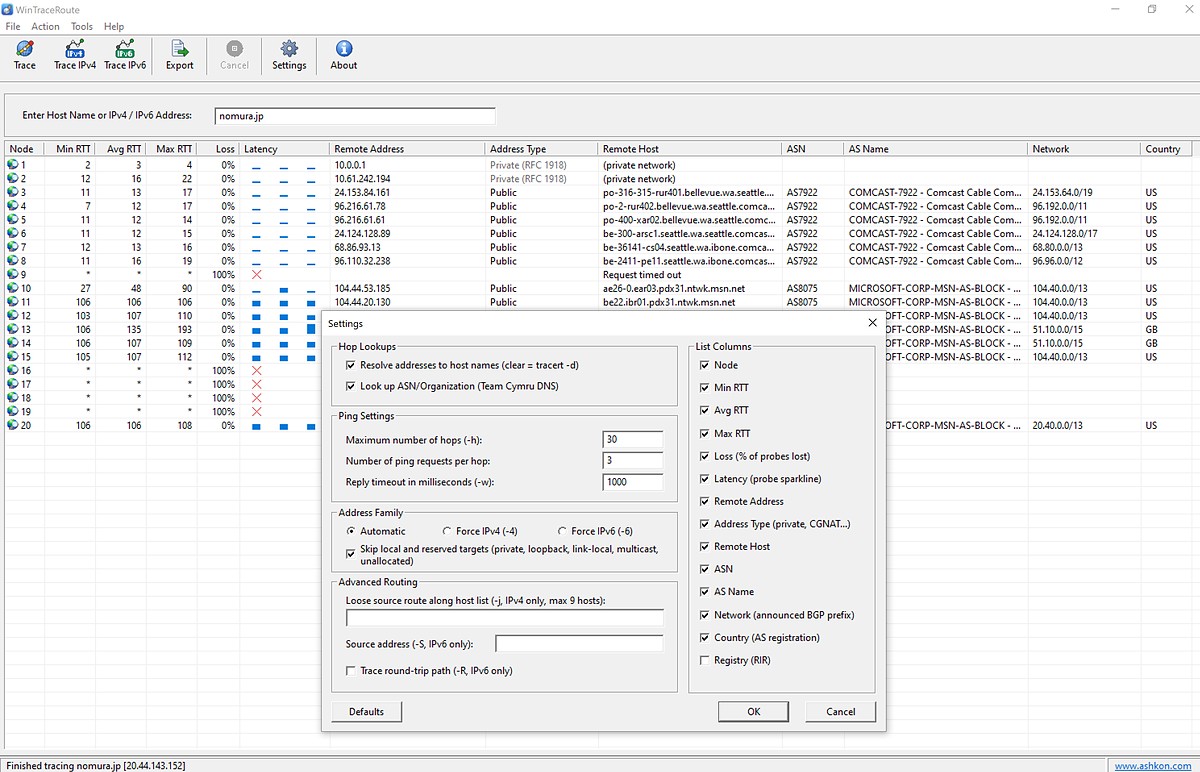Select the globe icon of node 13
Viewport: 1200px width, 772px height.
pos(13,330)
